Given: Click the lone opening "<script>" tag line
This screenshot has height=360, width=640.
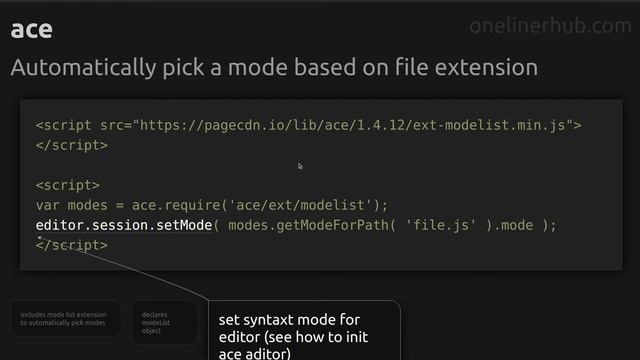Looking at the screenshot, I should point(68,185).
